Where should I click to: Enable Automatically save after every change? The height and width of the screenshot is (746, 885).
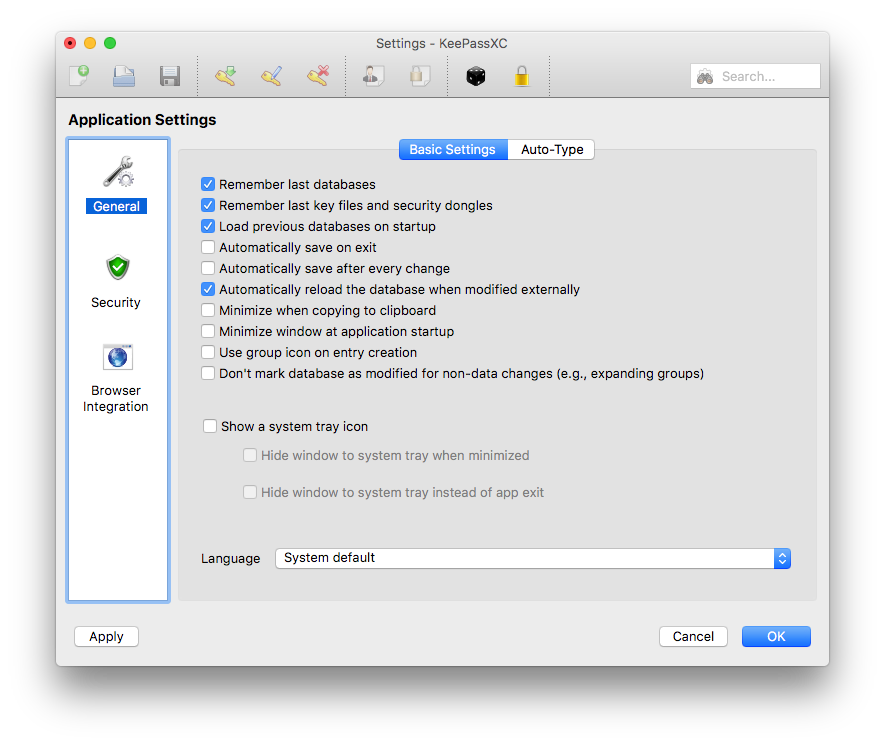(x=208, y=268)
